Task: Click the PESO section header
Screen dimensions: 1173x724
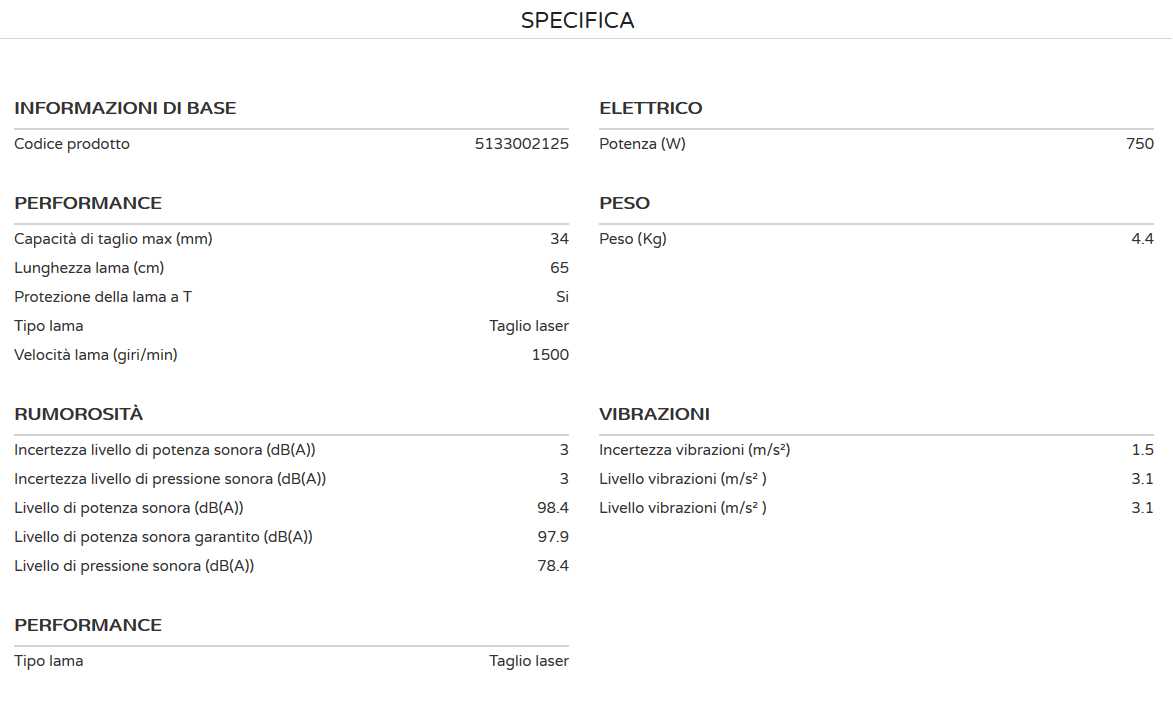Action: 624,203
